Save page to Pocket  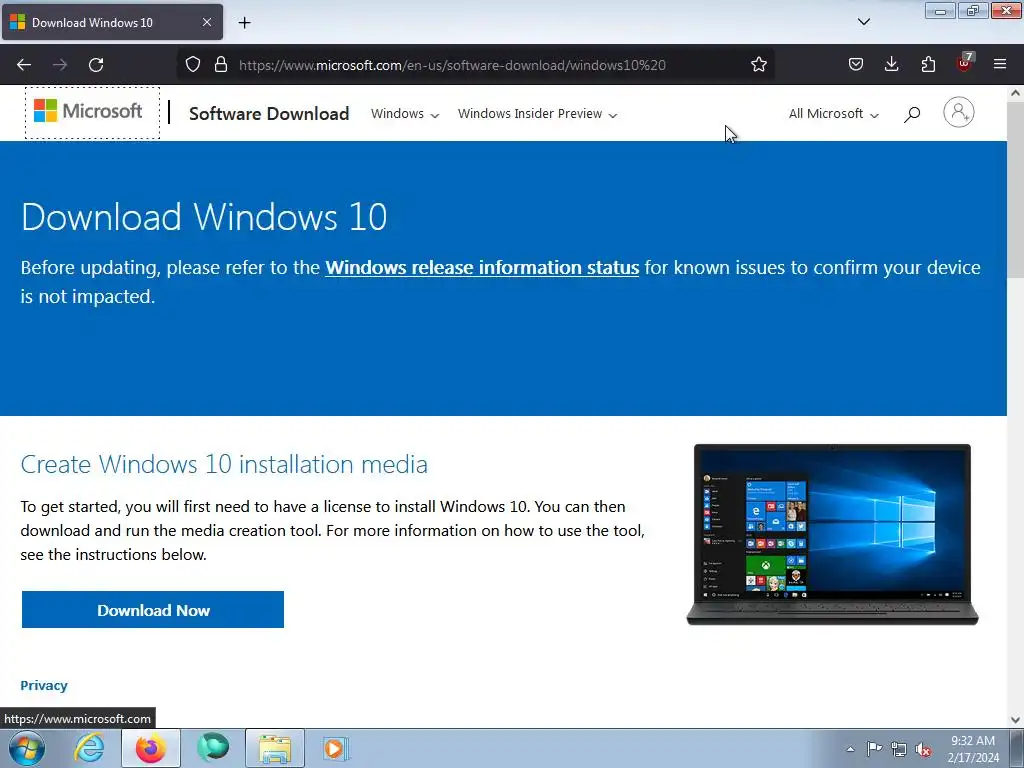tap(856, 65)
